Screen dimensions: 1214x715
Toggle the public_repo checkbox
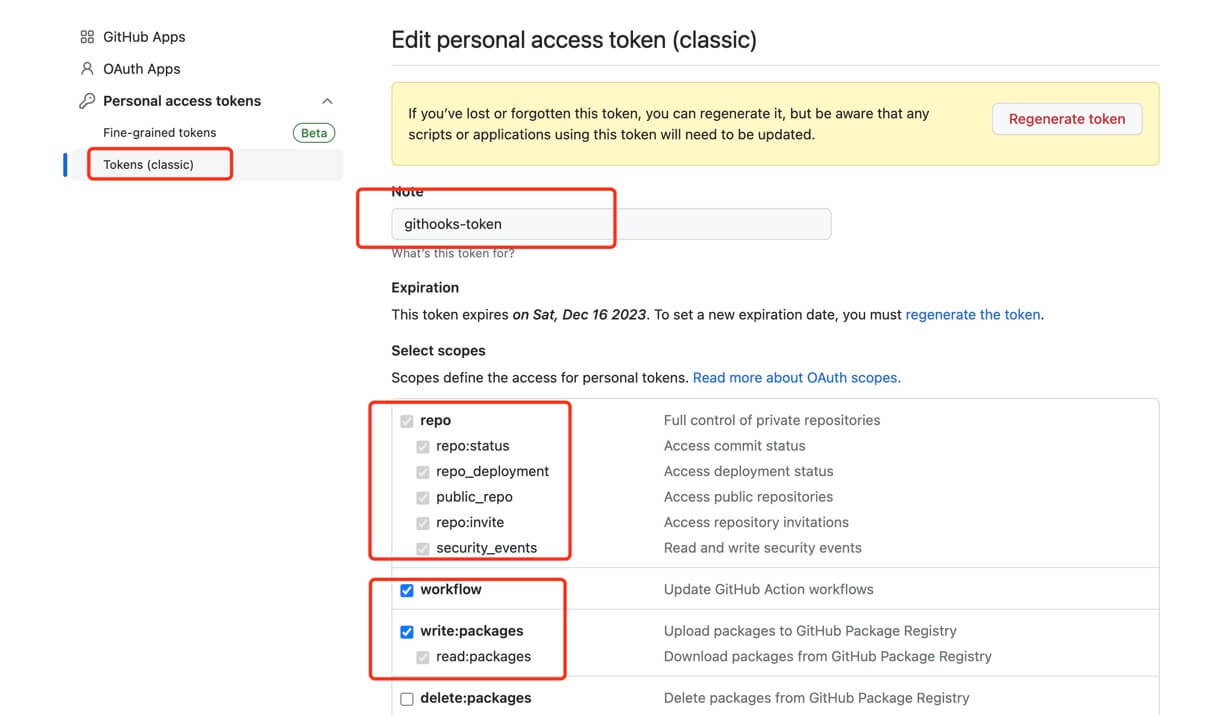423,498
